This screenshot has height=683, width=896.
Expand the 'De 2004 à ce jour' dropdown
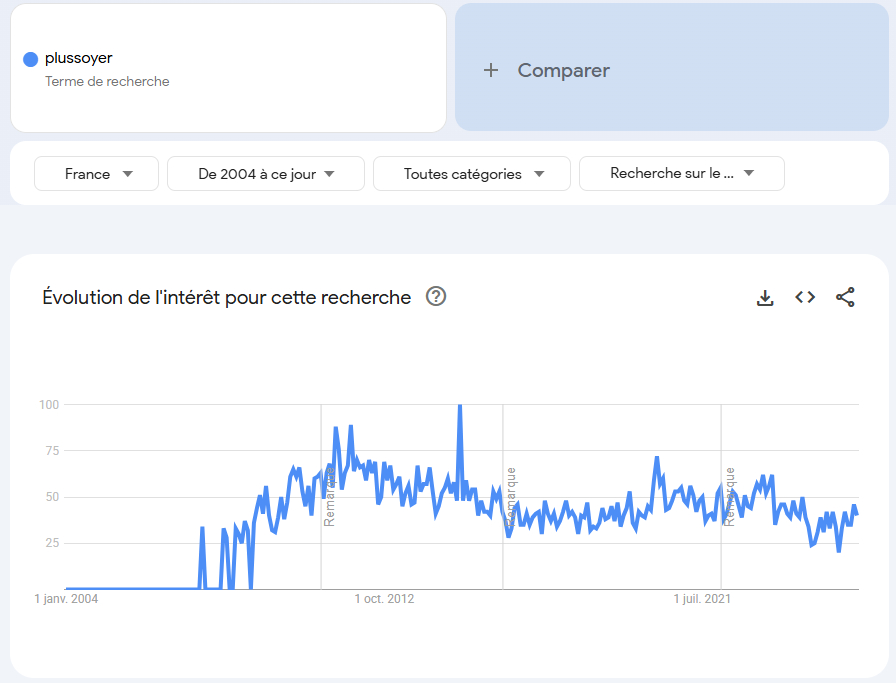(x=266, y=174)
